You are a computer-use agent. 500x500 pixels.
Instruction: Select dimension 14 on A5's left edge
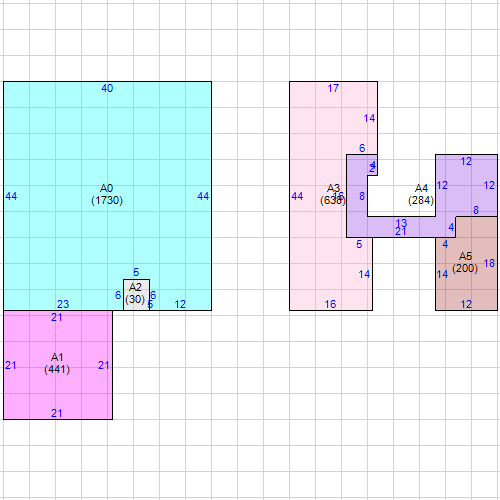tap(442, 274)
